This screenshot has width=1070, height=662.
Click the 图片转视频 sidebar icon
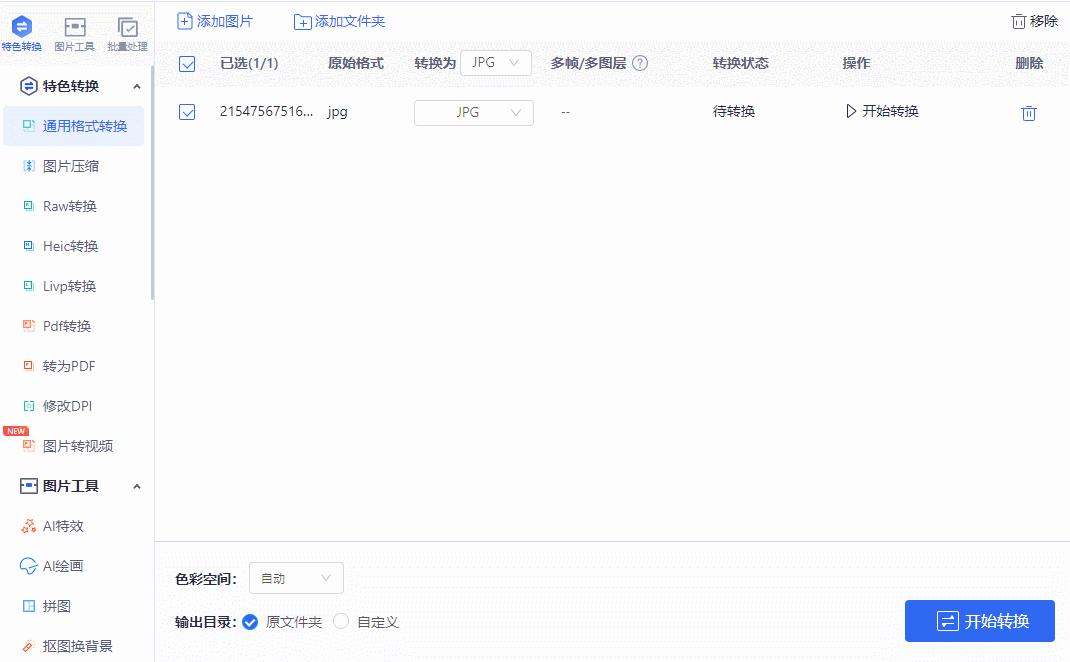(x=29, y=446)
